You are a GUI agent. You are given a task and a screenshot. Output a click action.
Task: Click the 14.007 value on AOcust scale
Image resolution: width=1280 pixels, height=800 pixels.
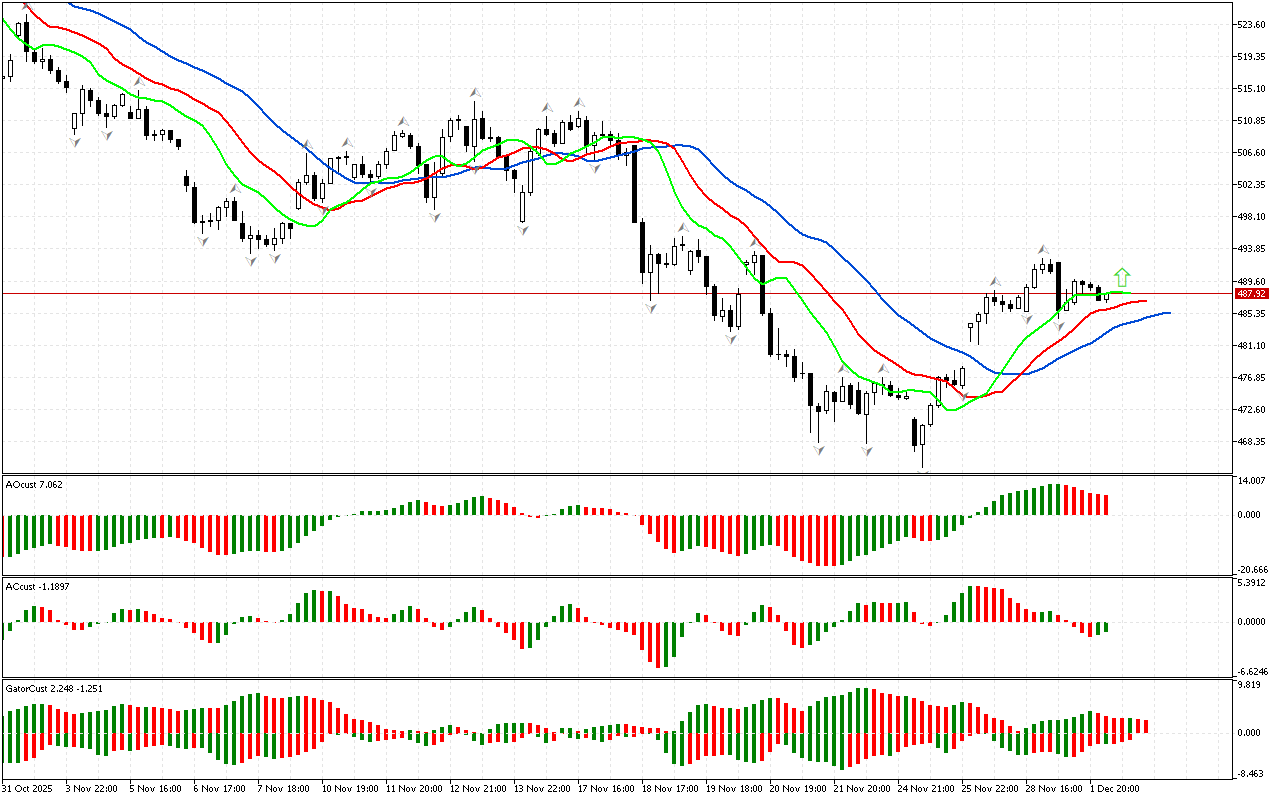[1252, 482]
